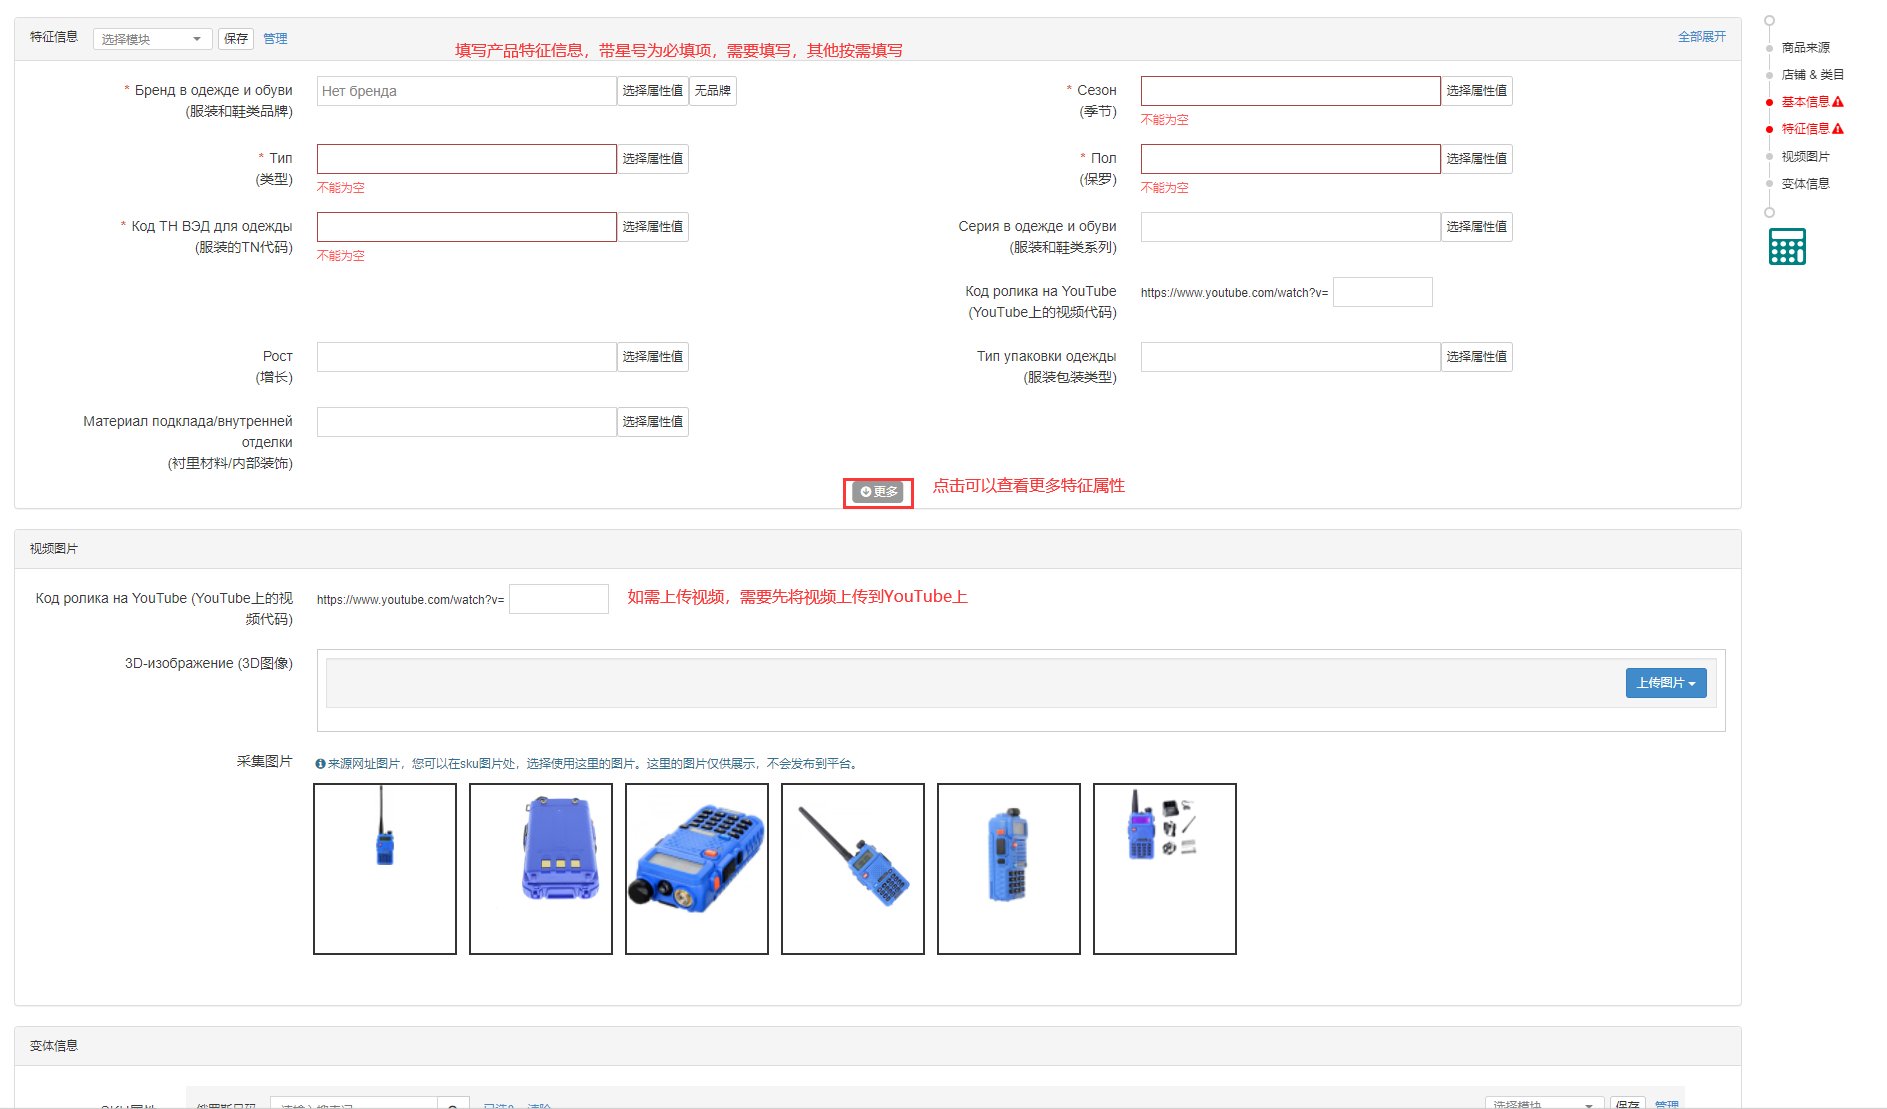Viewport: 1887px width, 1109px height.
Task: Jump to 店铺 & 类目 in side navigation
Action: [1812, 75]
